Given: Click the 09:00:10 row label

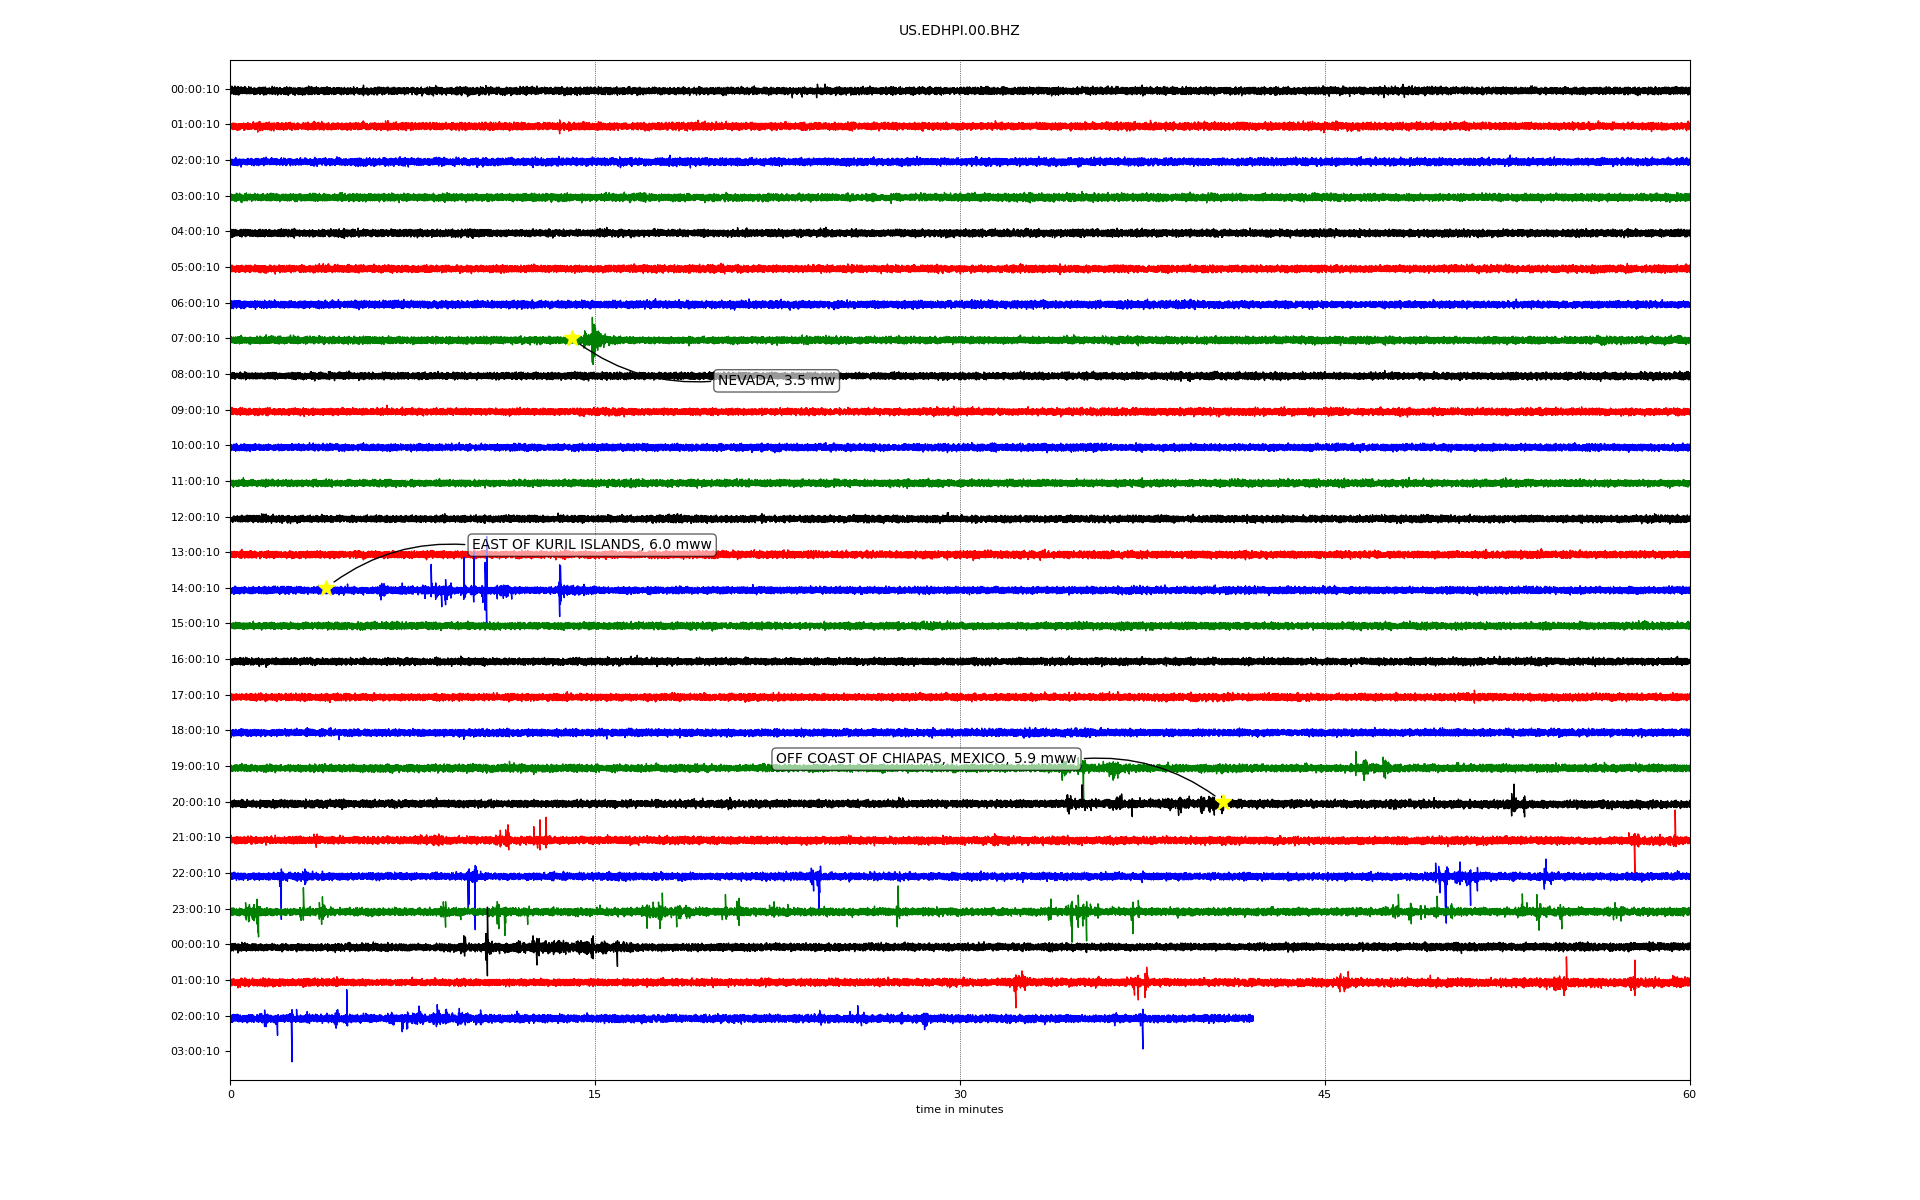Looking at the screenshot, I should tap(195, 411).
